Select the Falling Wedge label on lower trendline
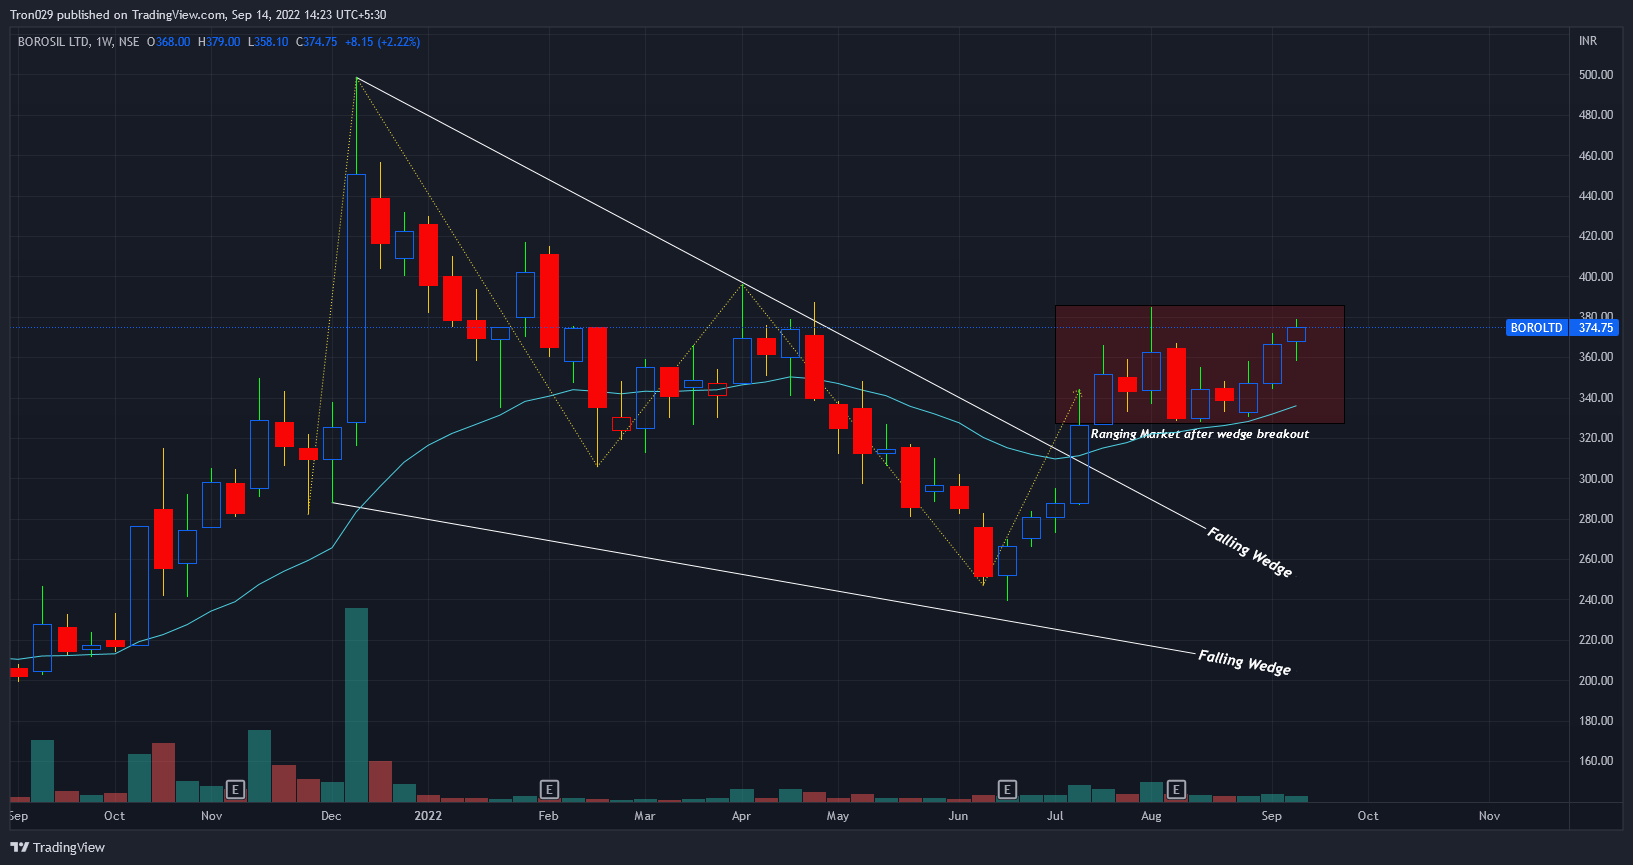The width and height of the screenshot is (1633, 865). (1245, 662)
